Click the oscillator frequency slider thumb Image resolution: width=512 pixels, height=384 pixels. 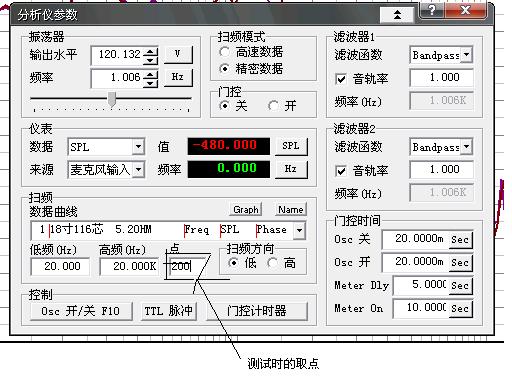click(x=112, y=99)
